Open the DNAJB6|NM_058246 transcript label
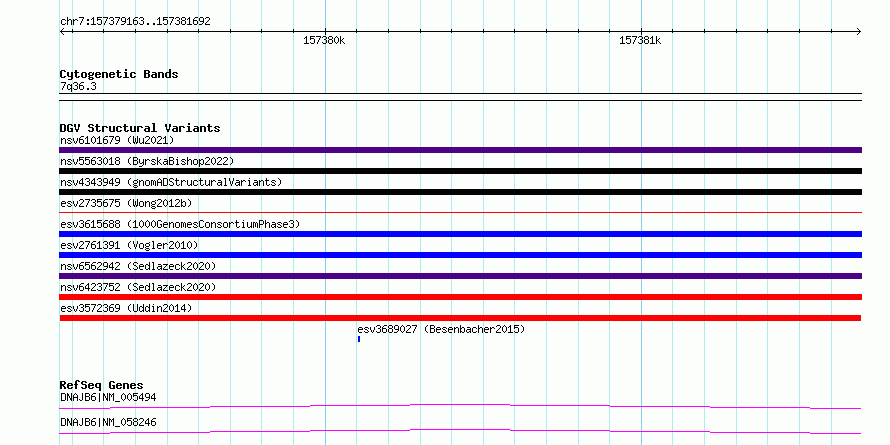This screenshot has height=445, width=890. [x=108, y=422]
